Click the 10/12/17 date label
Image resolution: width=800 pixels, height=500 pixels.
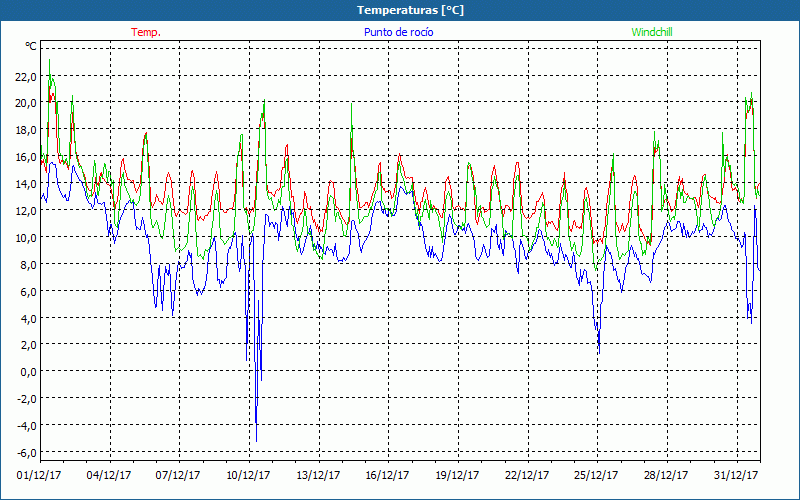(x=248, y=475)
